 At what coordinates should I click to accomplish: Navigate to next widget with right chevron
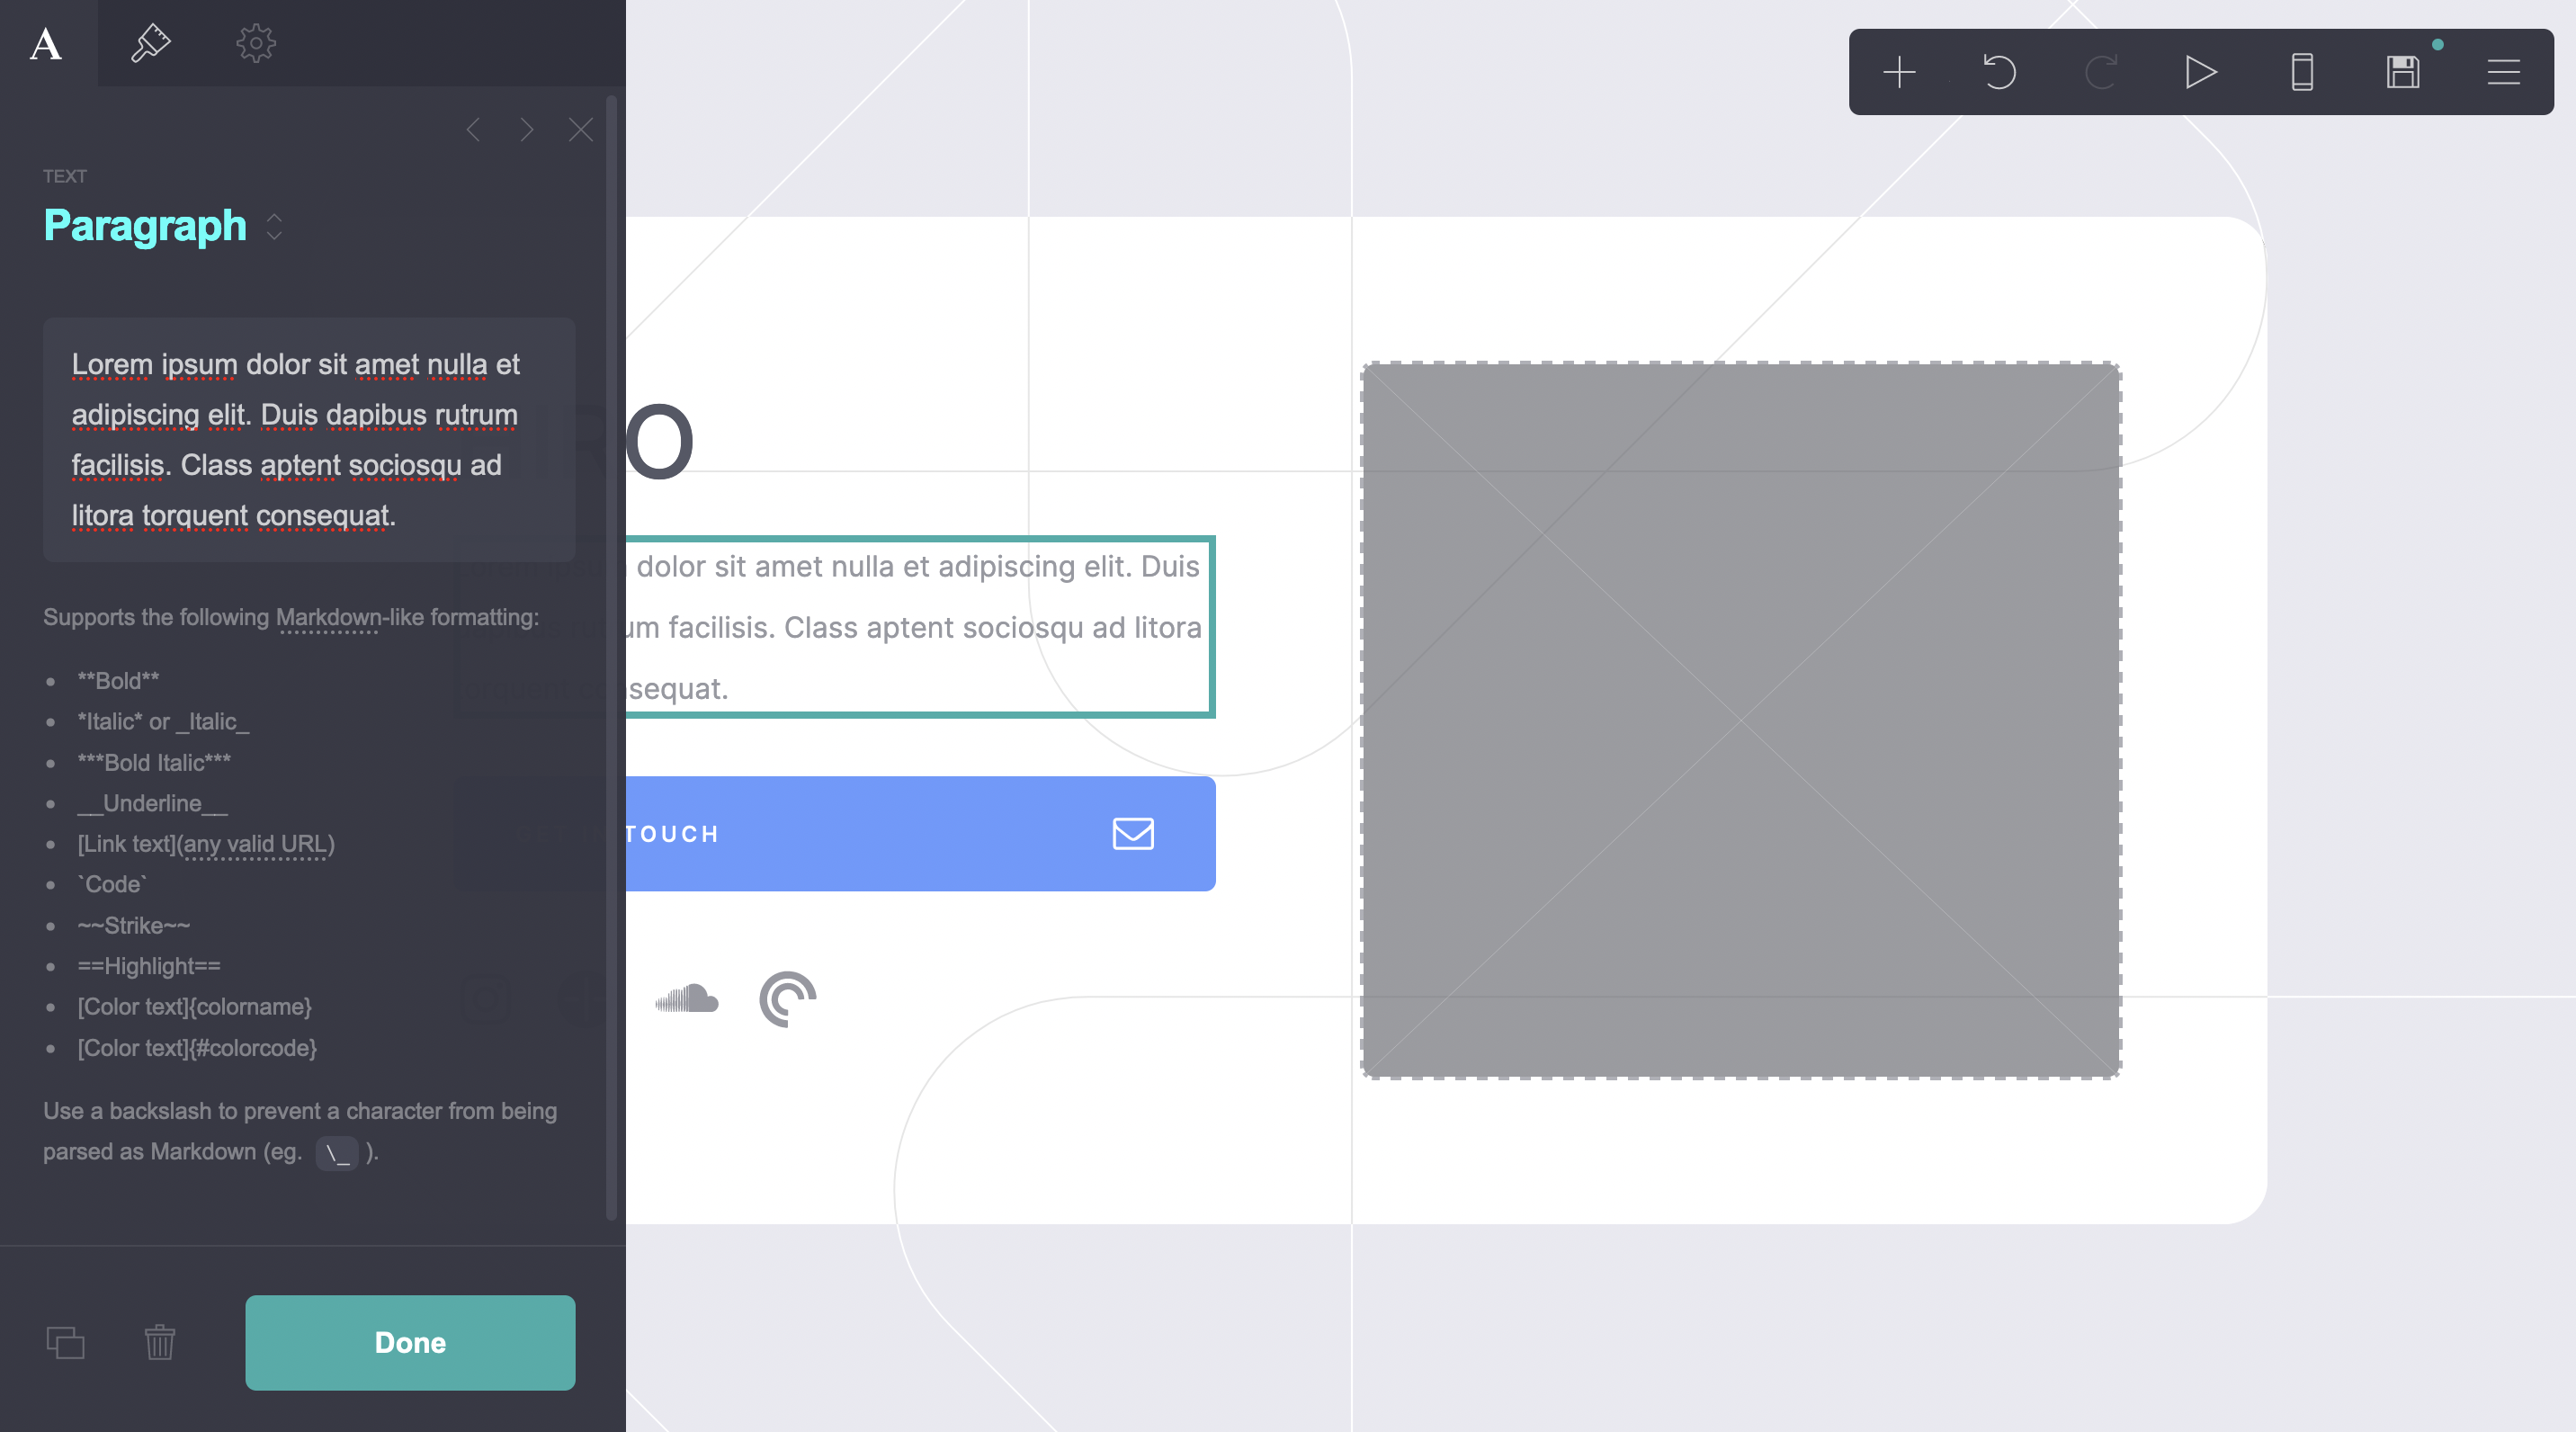pyautogui.click(x=527, y=129)
